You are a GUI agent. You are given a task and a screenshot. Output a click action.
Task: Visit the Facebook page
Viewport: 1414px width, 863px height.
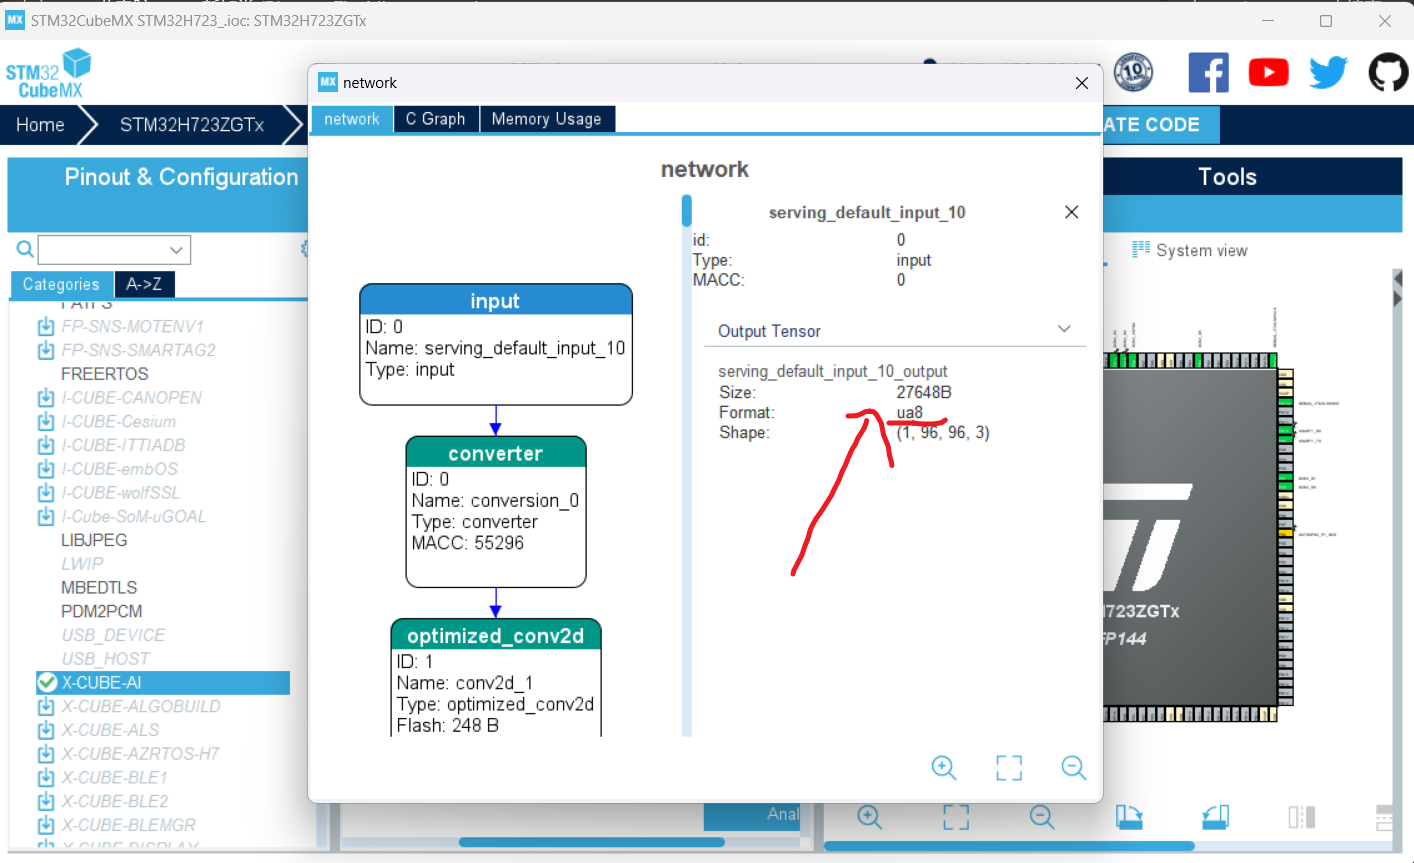tap(1208, 72)
